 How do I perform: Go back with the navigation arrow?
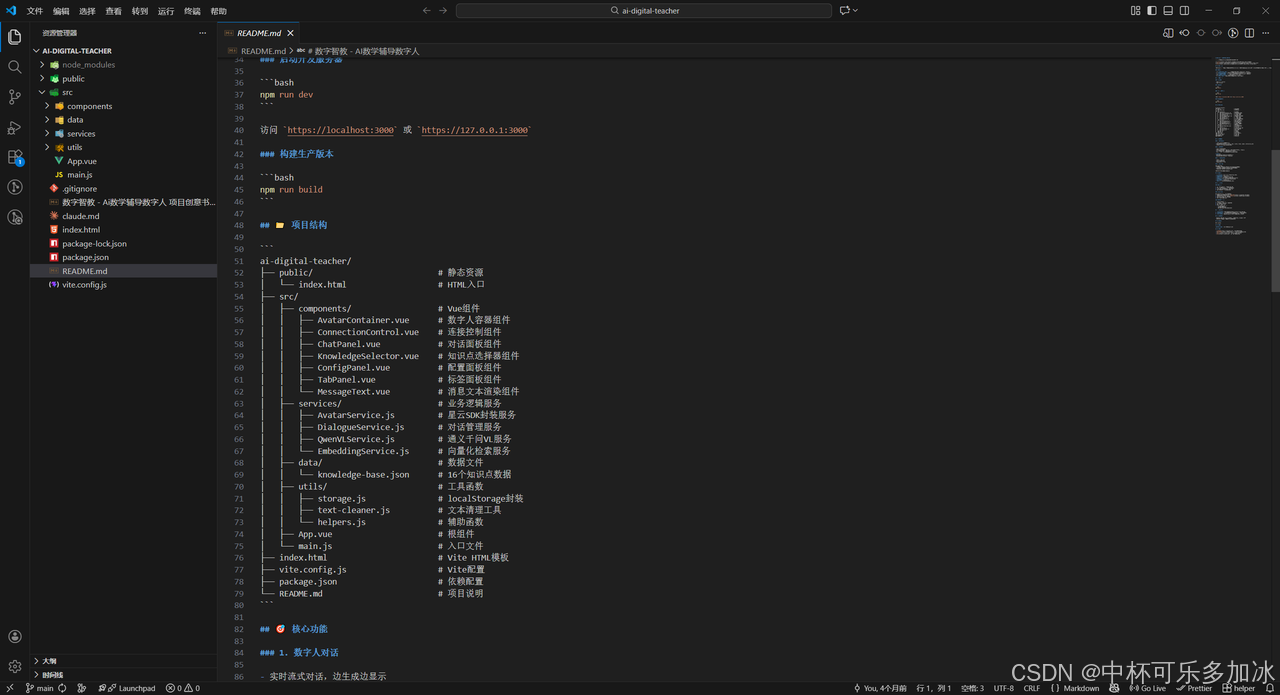[x=427, y=11]
